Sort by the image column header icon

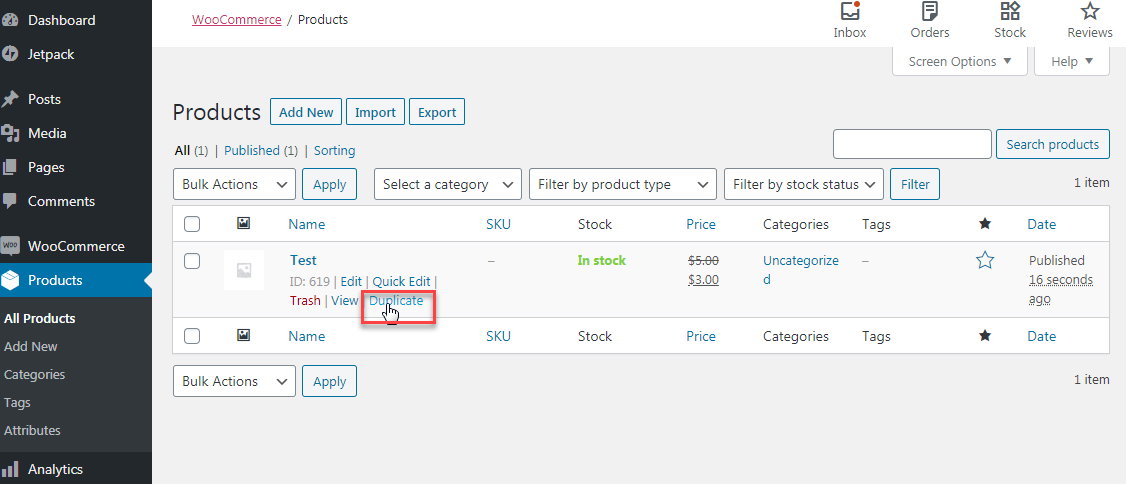click(243, 224)
